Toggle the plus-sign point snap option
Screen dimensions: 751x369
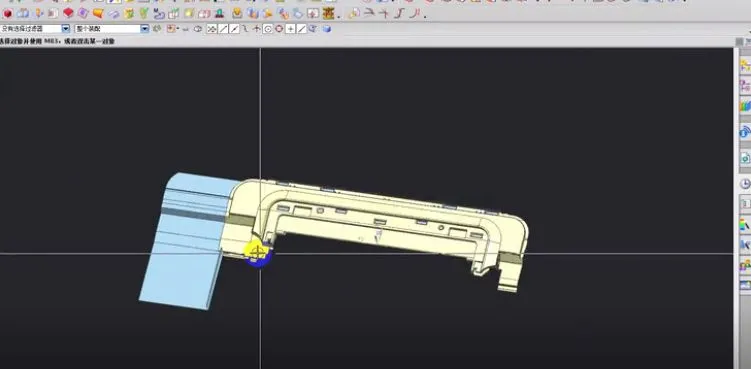[290, 29]
